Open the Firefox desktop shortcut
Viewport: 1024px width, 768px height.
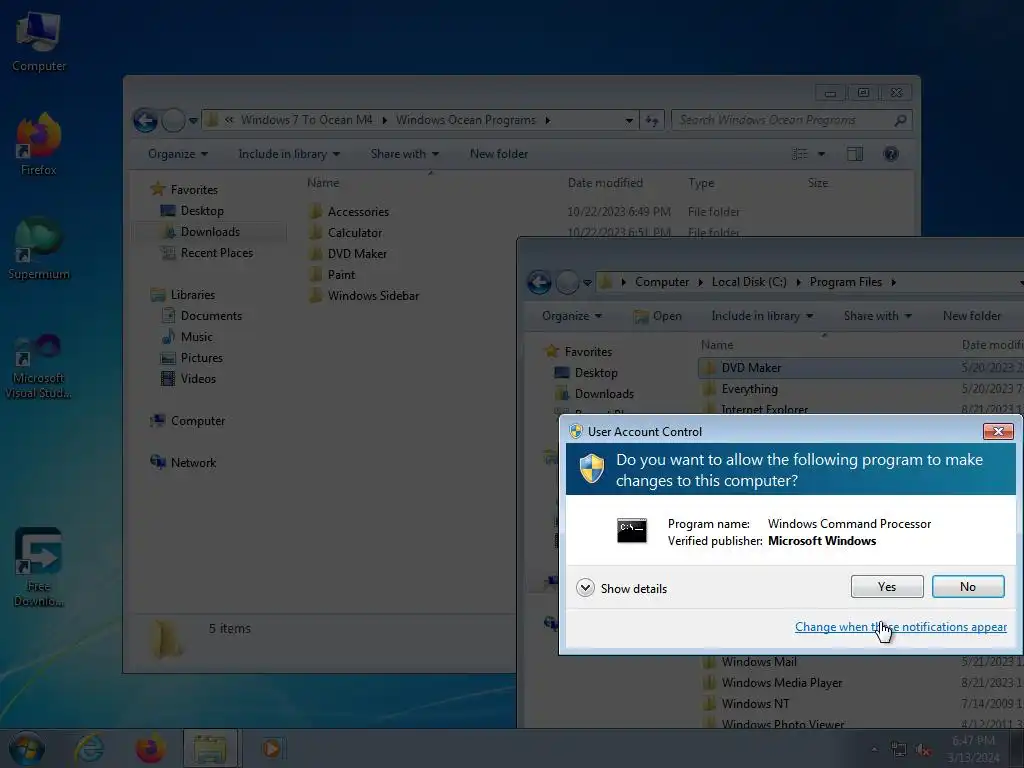click(x=39, y=145)
